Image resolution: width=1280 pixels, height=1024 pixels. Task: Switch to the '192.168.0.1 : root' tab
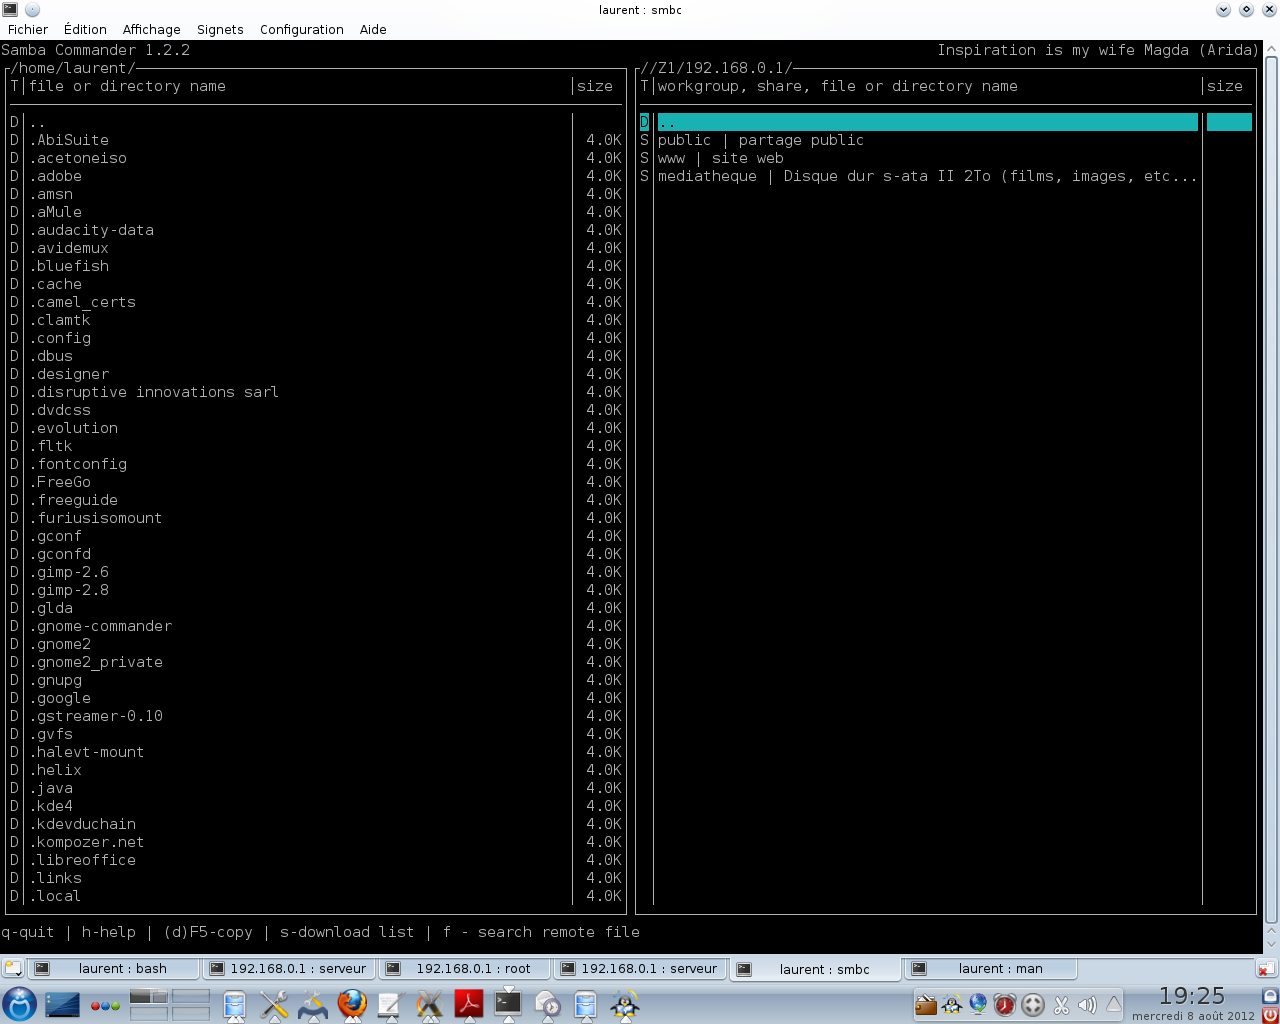click(466, 968)
